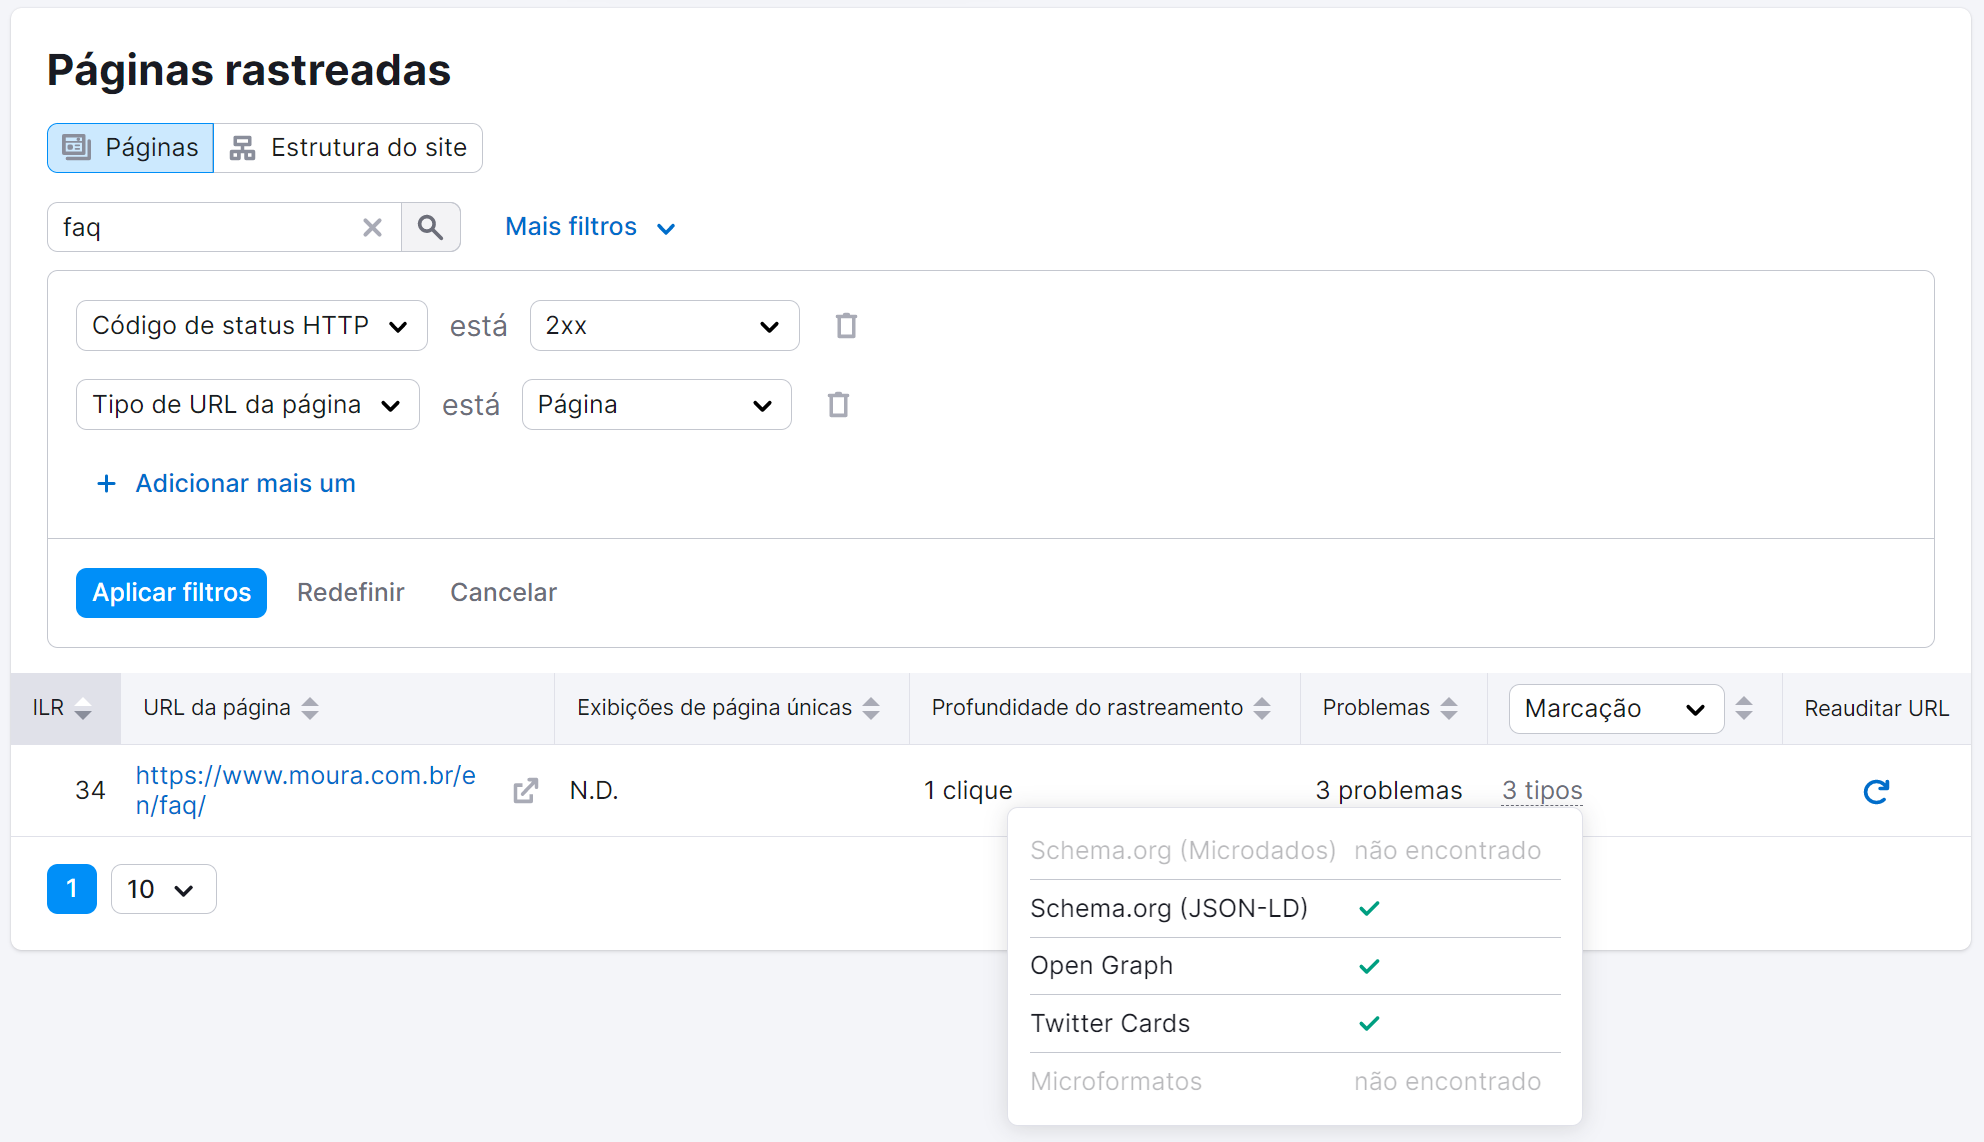Open the moura.com.br/en/faq page link
The height and width of the screenshot is (1142, 1984).
[305, 790]
